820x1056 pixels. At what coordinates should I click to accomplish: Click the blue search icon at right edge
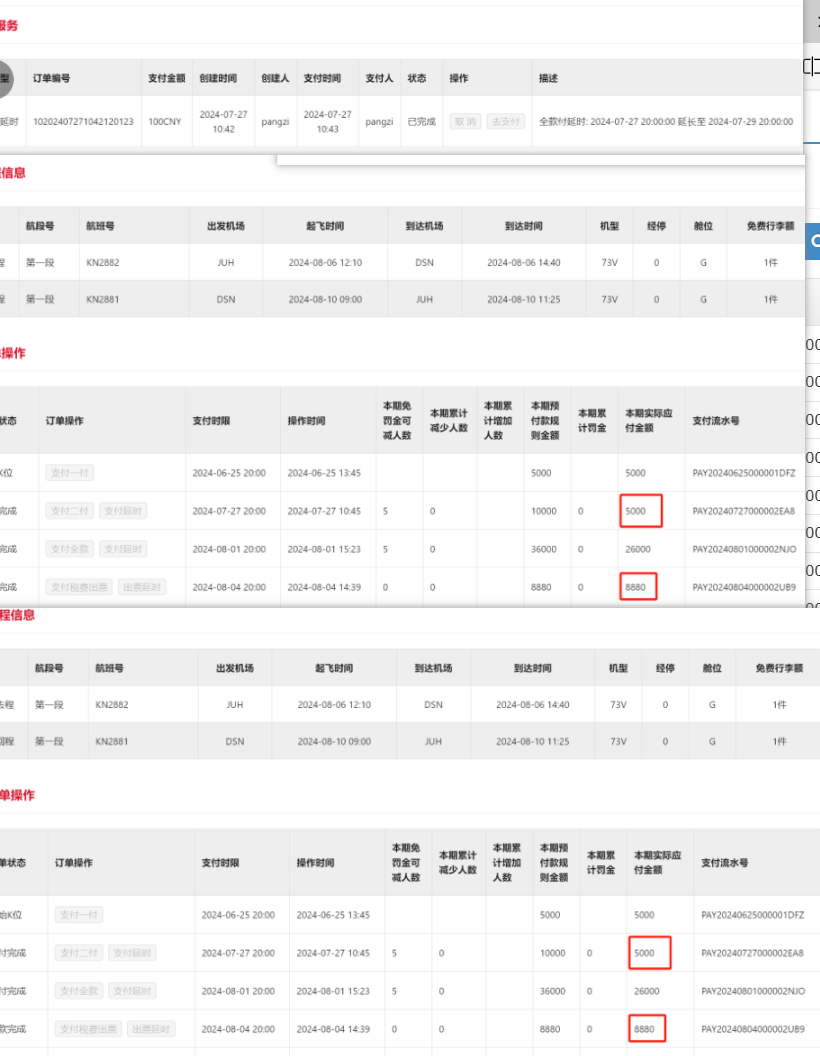[813, 241]
